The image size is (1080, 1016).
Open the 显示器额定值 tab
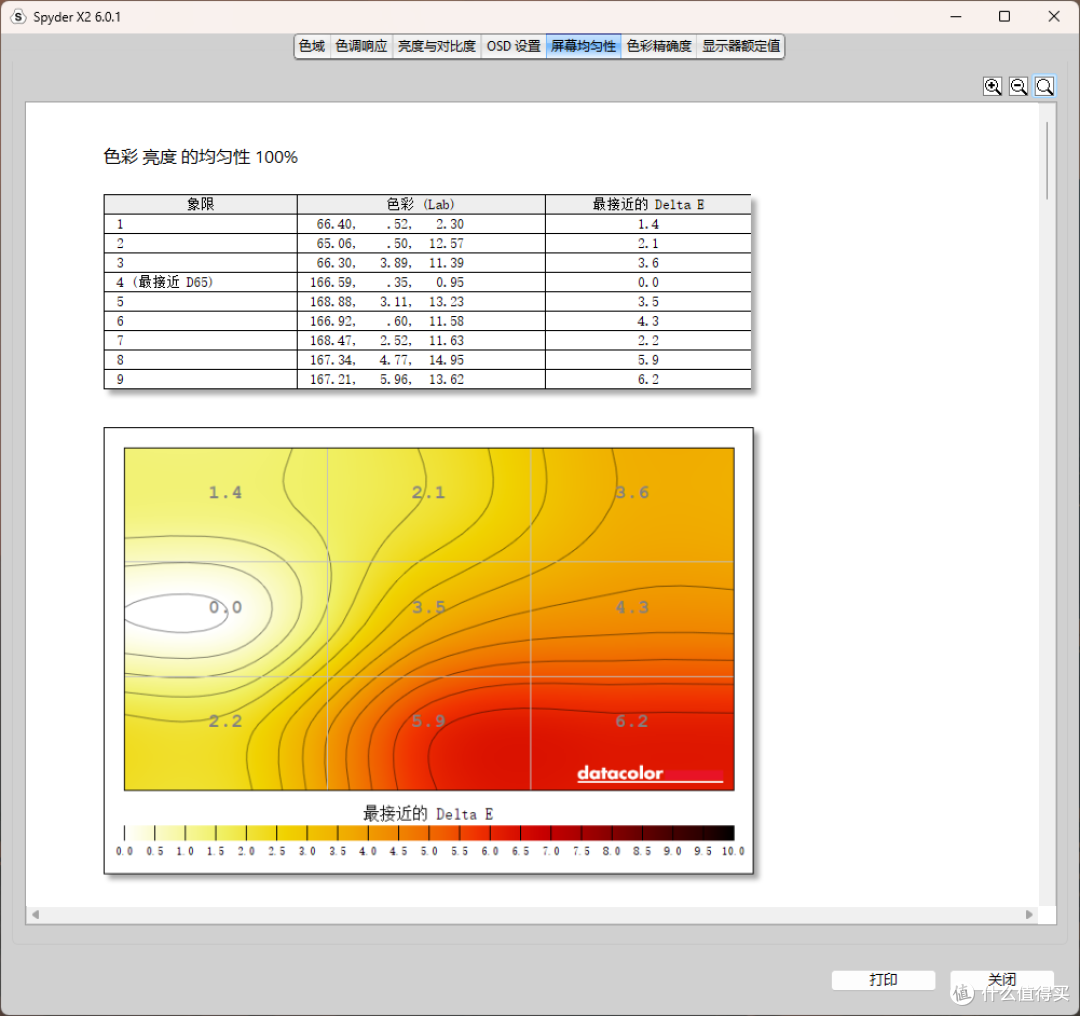740,46
